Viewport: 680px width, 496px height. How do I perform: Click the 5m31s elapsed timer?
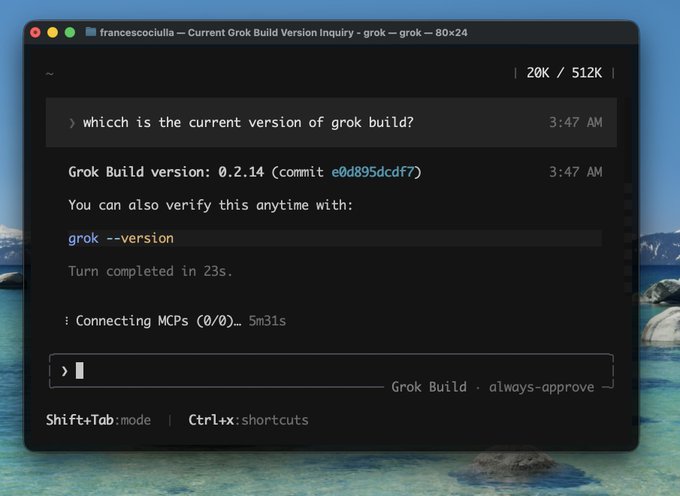point(267,321)
